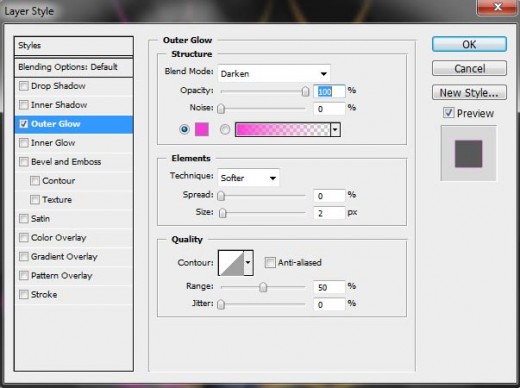This screenshot has height=388, width=520.
Task: Enable the Color Overlay checkbox
Action: [x=24, y=238]
